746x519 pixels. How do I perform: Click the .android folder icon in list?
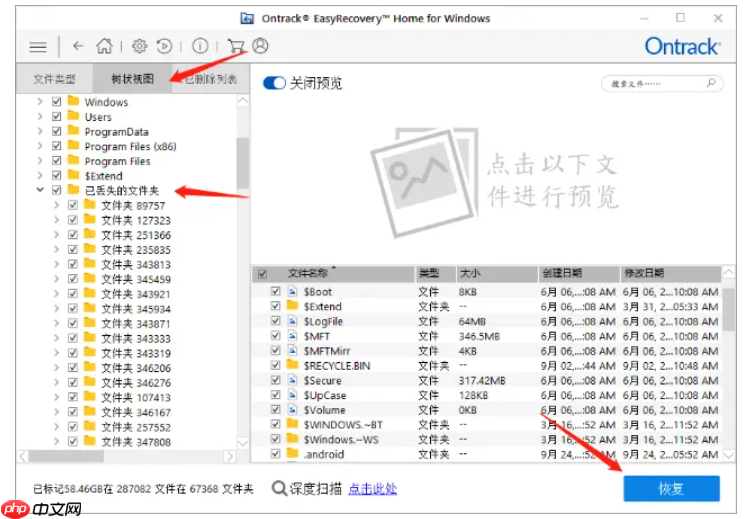(x=293, y=453)
